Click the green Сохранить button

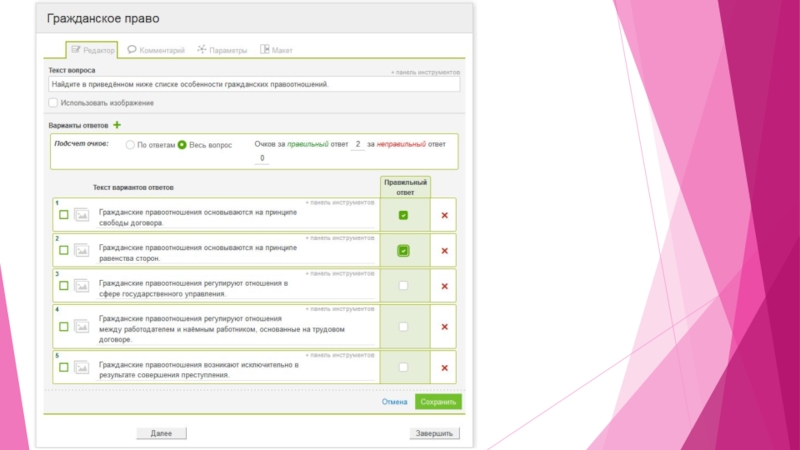pyautogui.click(x=438, y=402)
